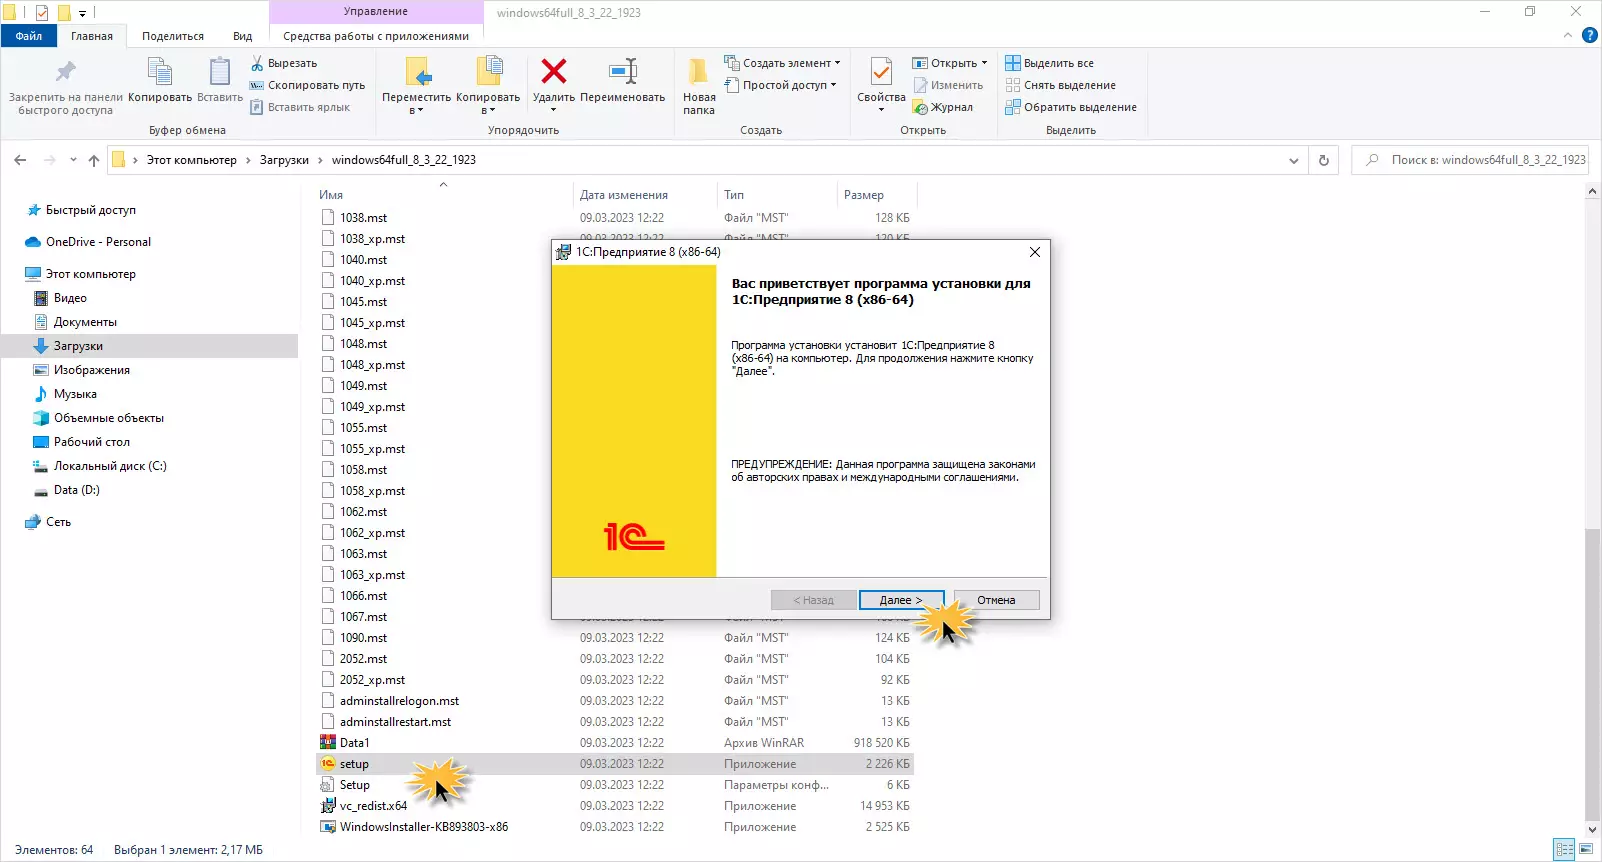Click Далее in the 1C installer

901,600
